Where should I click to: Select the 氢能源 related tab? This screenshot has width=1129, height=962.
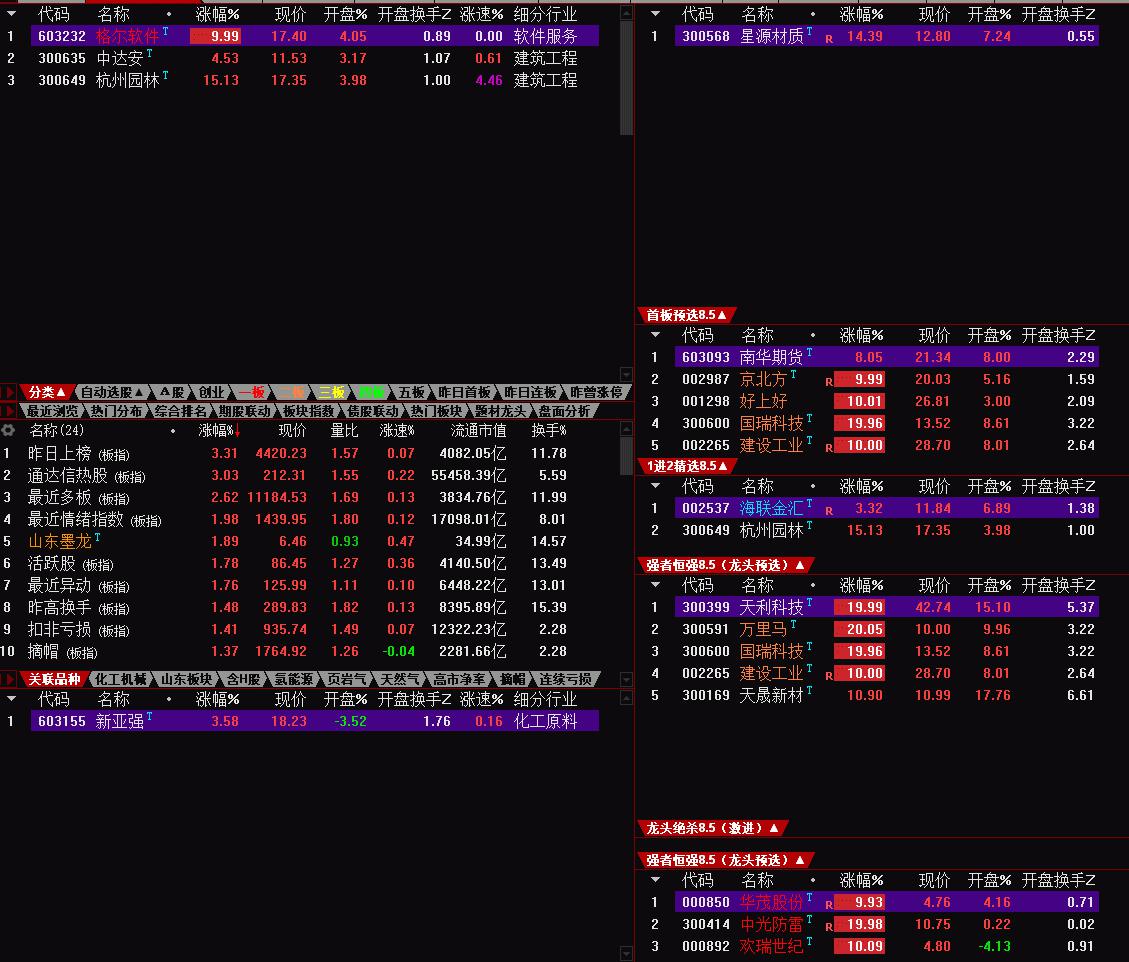click(294, 679)
